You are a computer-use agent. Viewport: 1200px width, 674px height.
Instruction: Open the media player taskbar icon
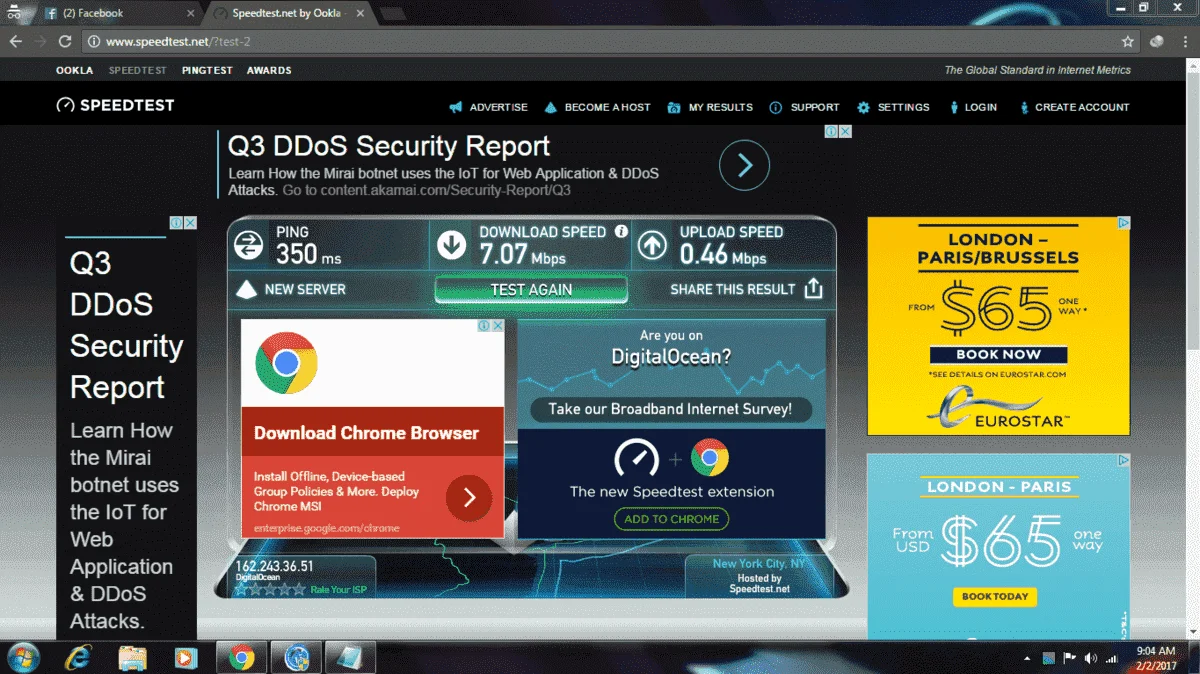[185, 657]
